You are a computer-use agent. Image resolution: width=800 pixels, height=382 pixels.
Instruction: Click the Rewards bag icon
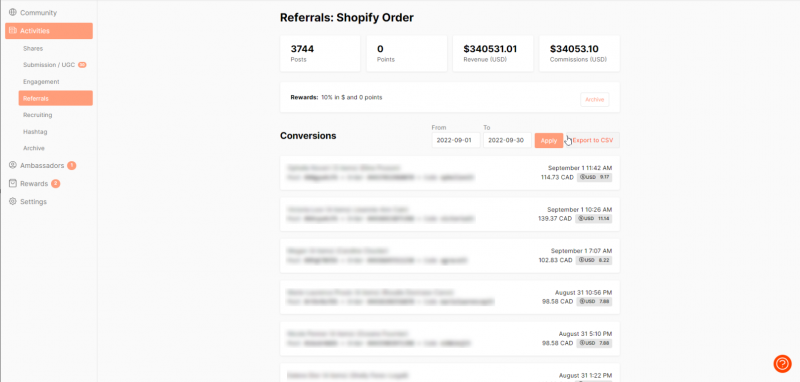pos(13,183)
